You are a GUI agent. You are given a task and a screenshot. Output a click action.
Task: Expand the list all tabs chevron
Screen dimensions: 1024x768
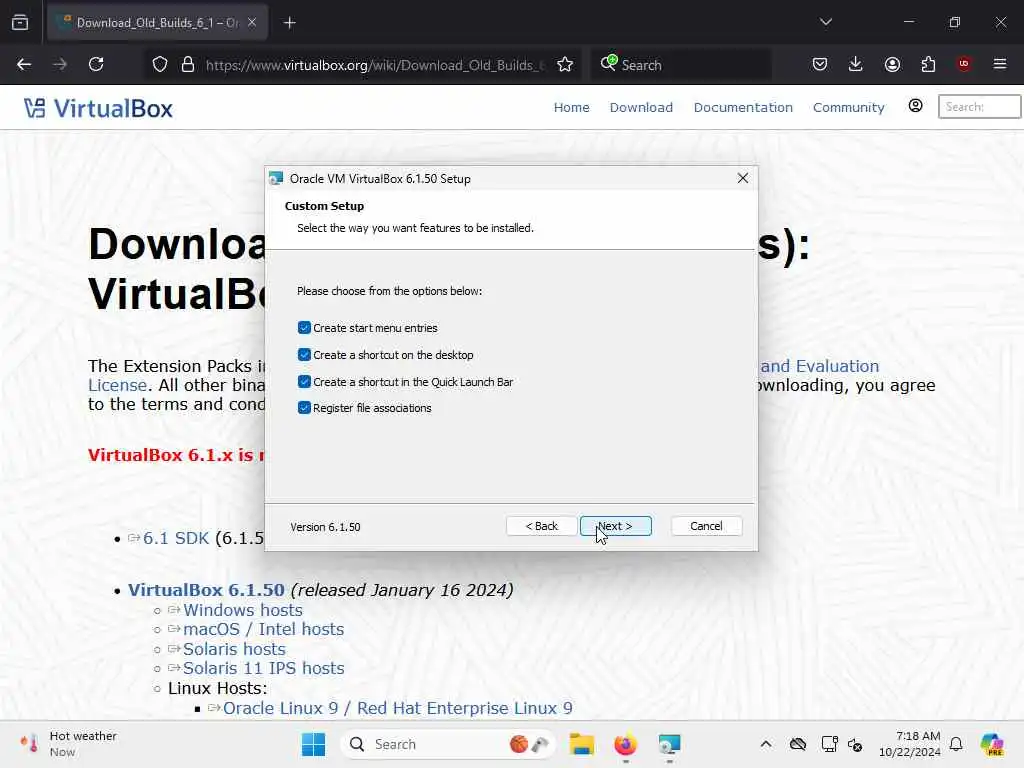(826, 22)
